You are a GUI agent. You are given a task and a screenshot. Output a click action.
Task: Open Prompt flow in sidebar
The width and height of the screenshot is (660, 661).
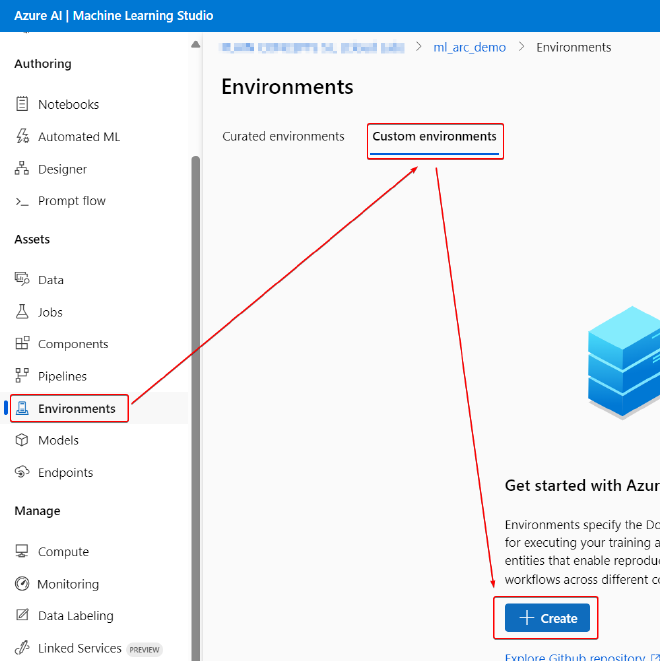[72, 201]
